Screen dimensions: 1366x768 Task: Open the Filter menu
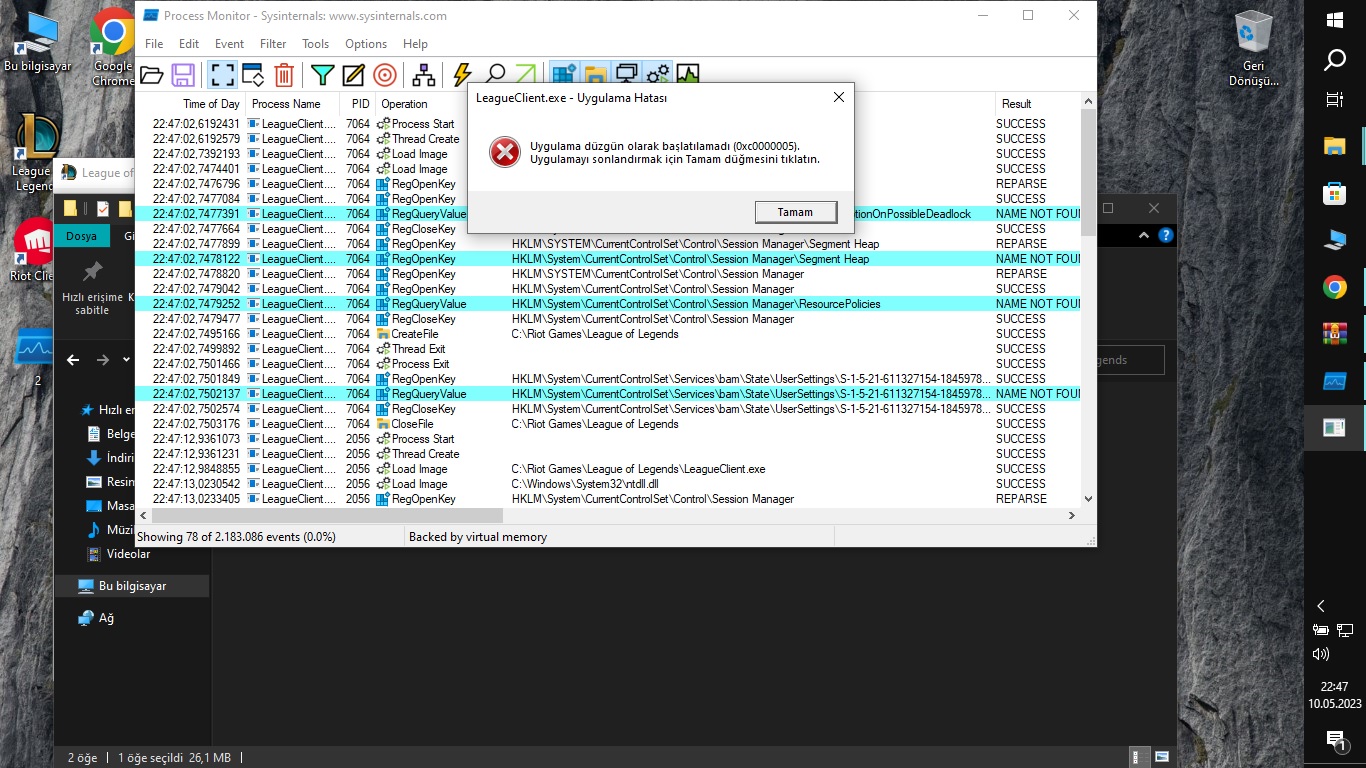point(273,44)
